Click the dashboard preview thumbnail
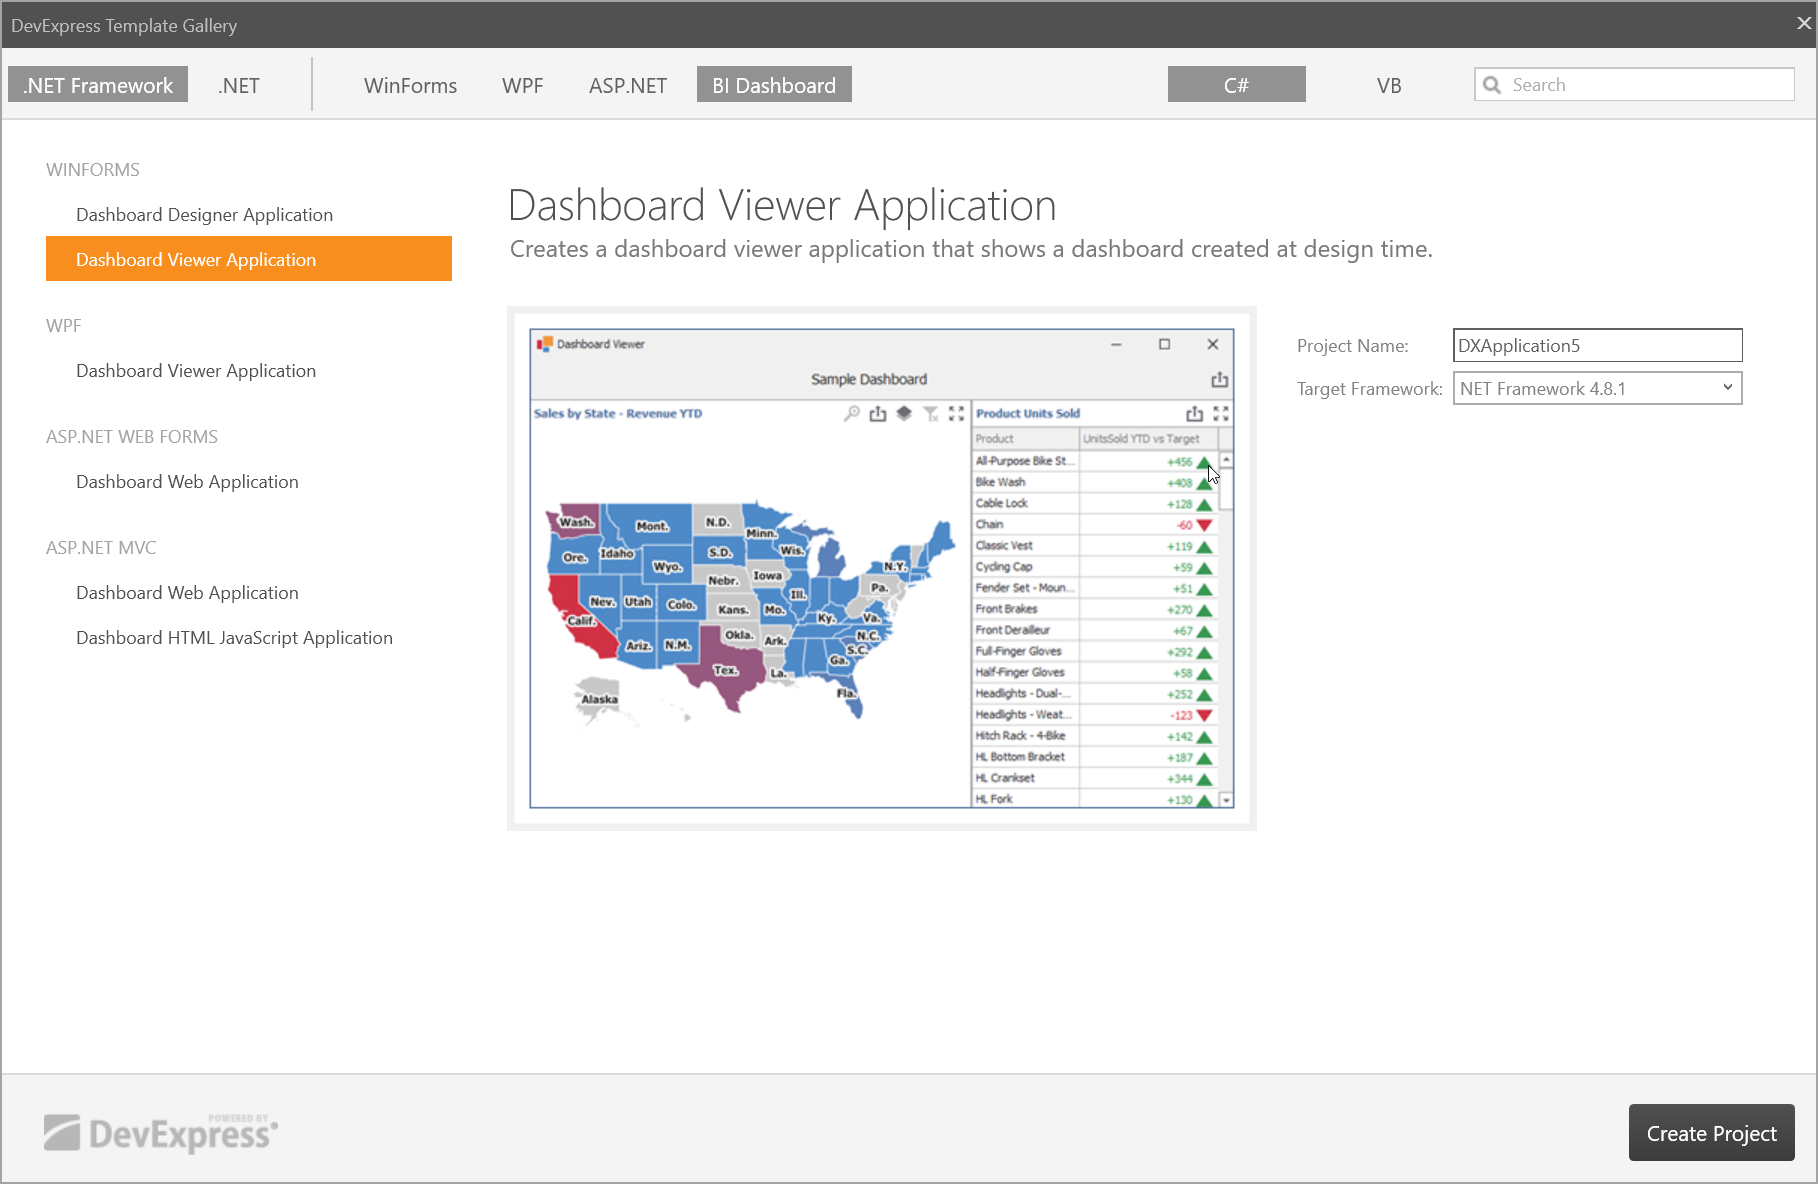1818x1184 pixels. click(x=881, y=568)
